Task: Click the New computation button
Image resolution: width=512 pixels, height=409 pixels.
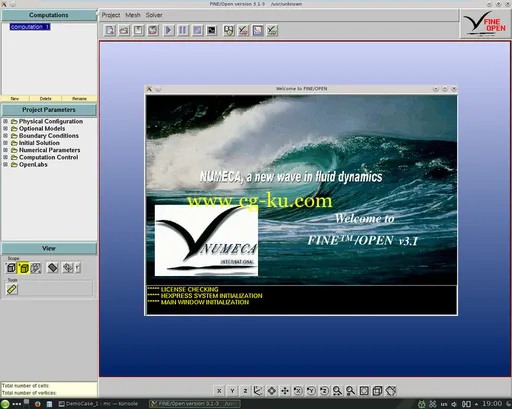Action: coord(15,99)
